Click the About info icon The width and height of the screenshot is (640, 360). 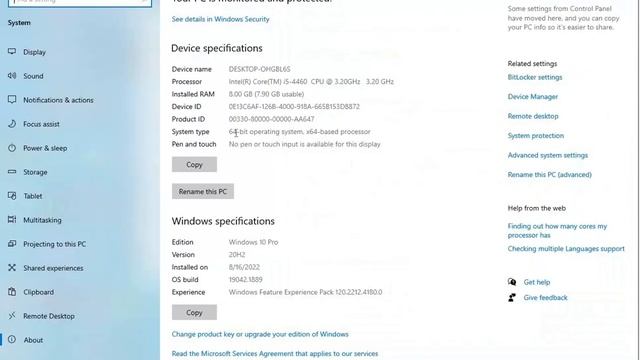(12, 340)
